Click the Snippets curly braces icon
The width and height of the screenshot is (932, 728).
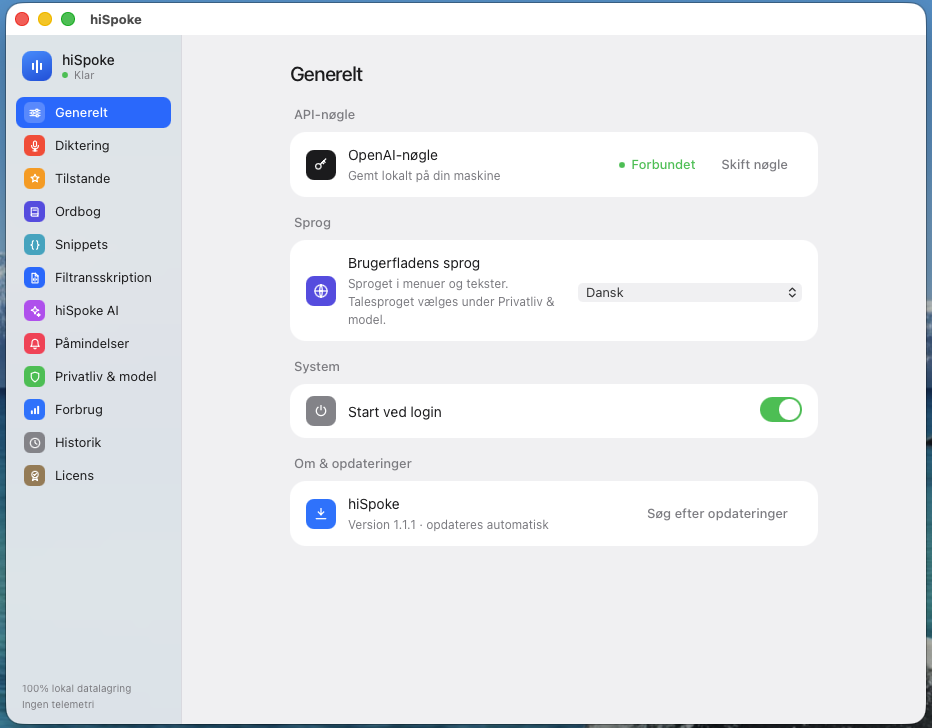point(34,244)
